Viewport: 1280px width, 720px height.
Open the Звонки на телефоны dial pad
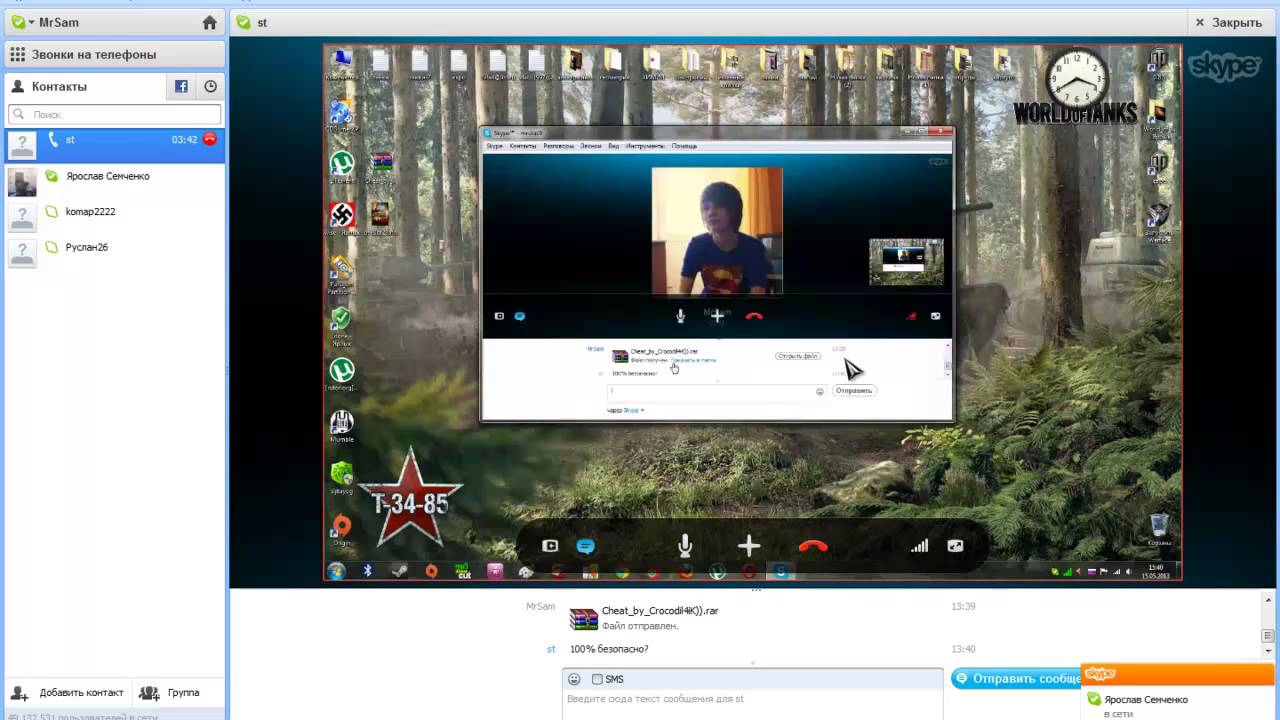point(114,54)
